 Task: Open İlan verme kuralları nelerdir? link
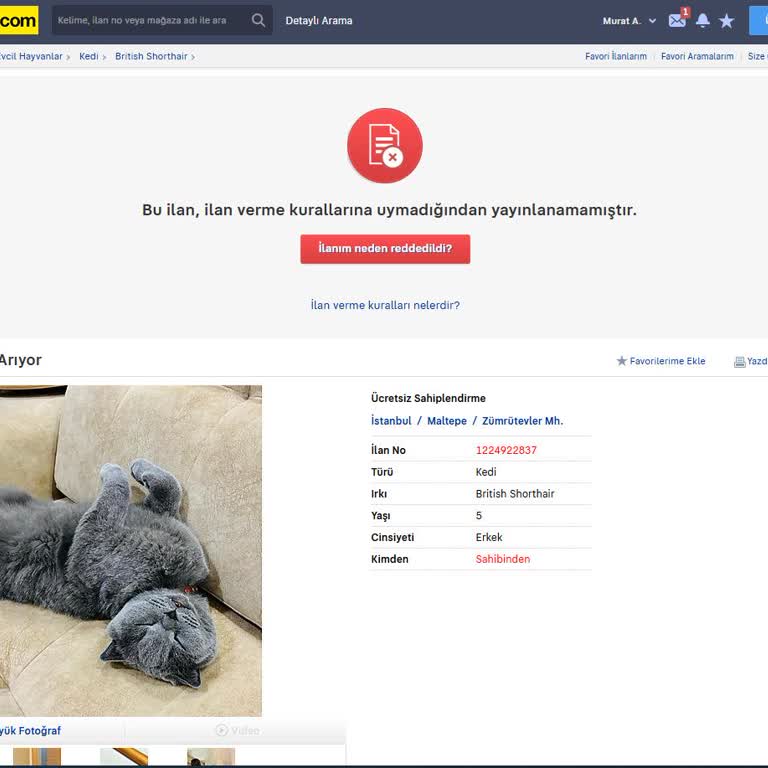[x=385, y=305]
